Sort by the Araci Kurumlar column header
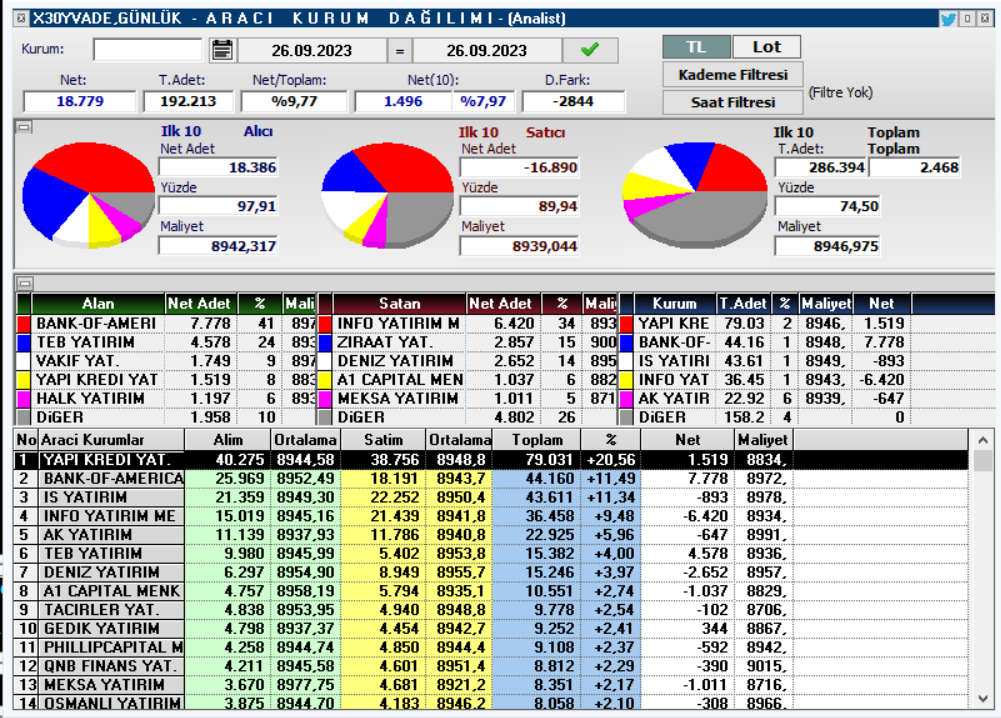This screenshot has height=718, width=1001. [x=112, y=440]
